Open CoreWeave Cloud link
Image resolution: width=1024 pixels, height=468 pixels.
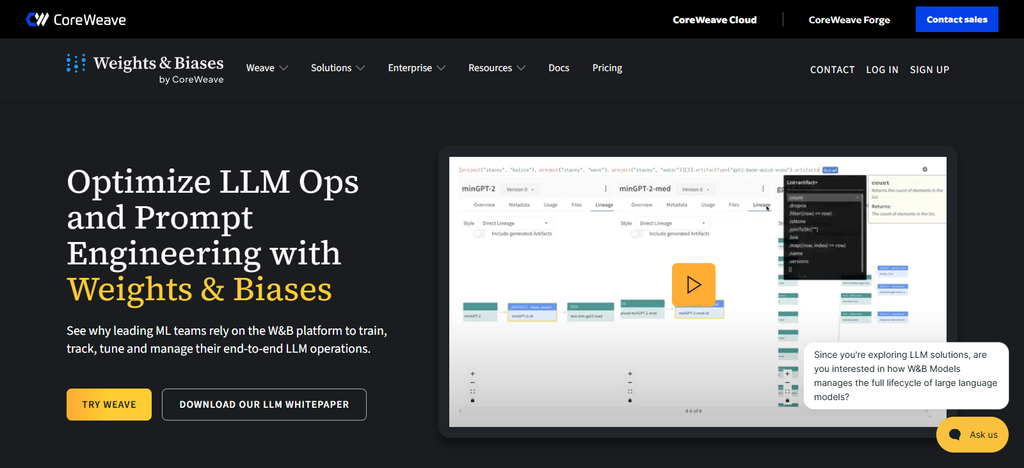point(714,20)
